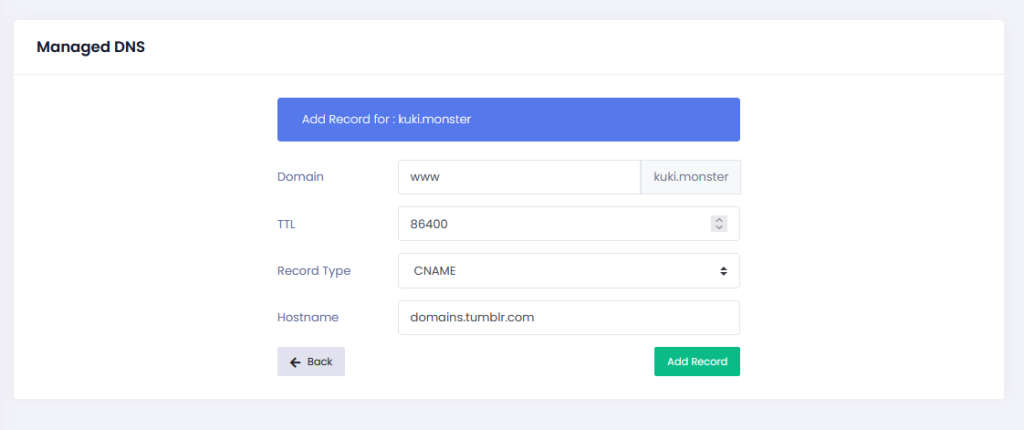Click the Managed DNS page heading

pos(91,47)
